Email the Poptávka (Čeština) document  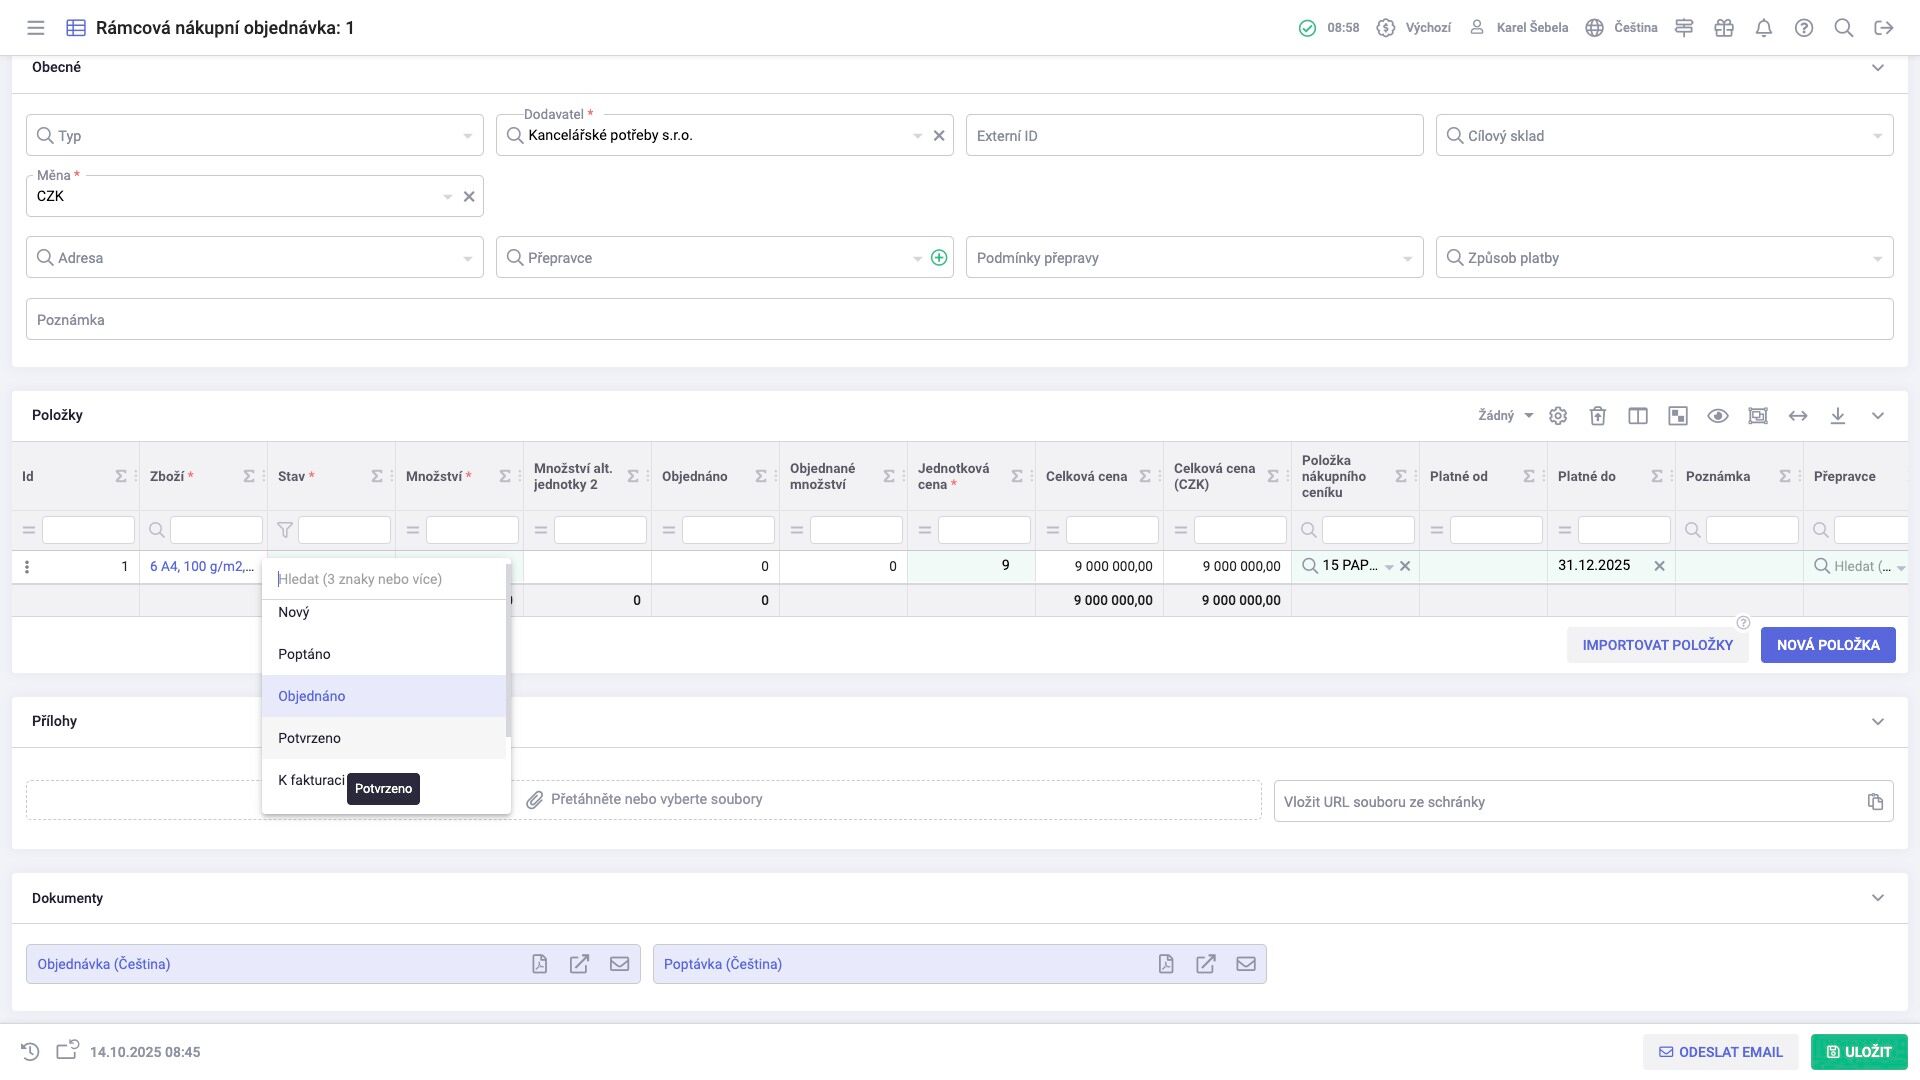(x=1245, y=964)
